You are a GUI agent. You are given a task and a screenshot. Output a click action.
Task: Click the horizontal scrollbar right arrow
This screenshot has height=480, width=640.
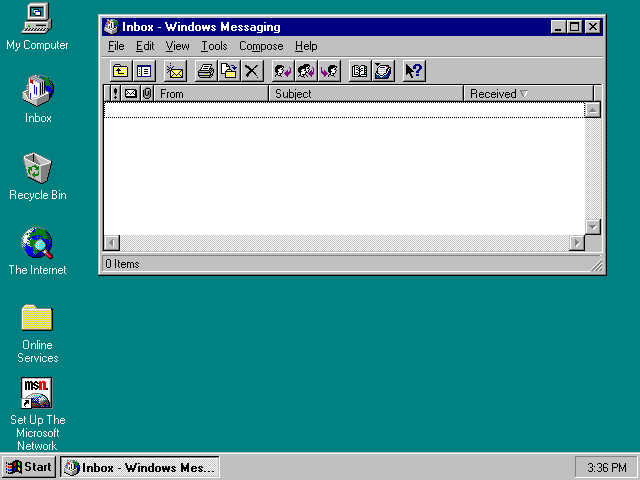click(577, 243)
